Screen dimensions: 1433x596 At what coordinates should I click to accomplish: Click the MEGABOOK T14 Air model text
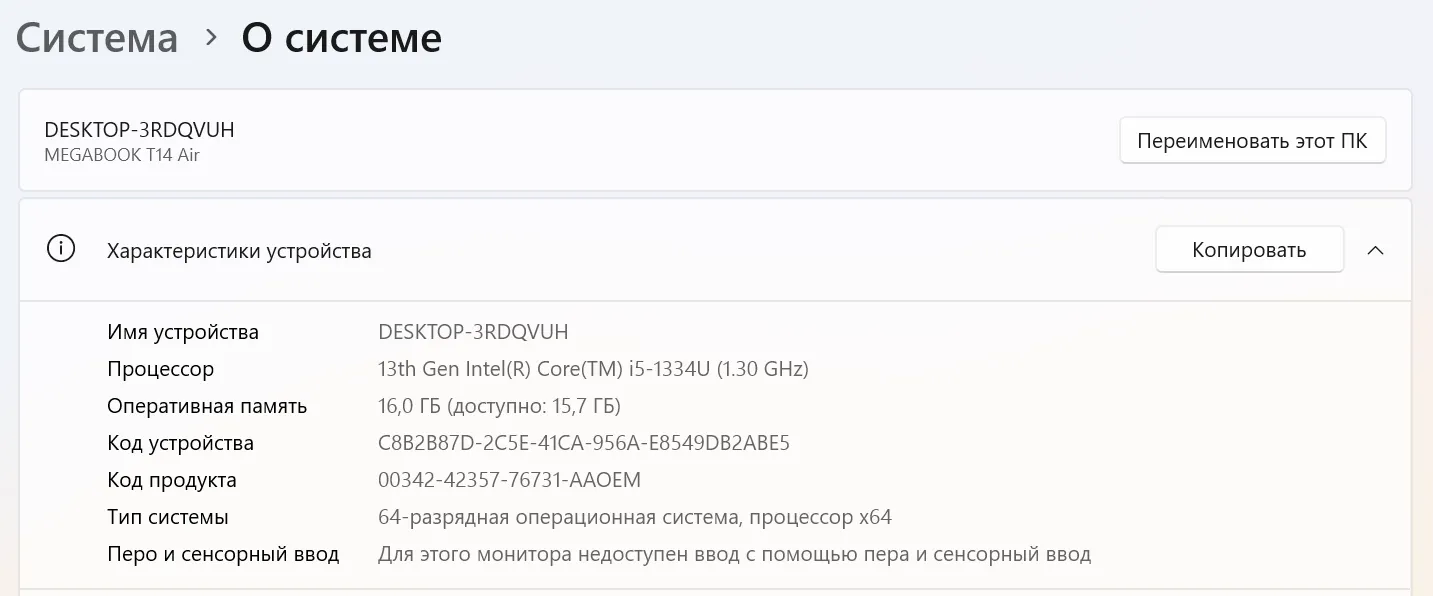coord(122,155)
